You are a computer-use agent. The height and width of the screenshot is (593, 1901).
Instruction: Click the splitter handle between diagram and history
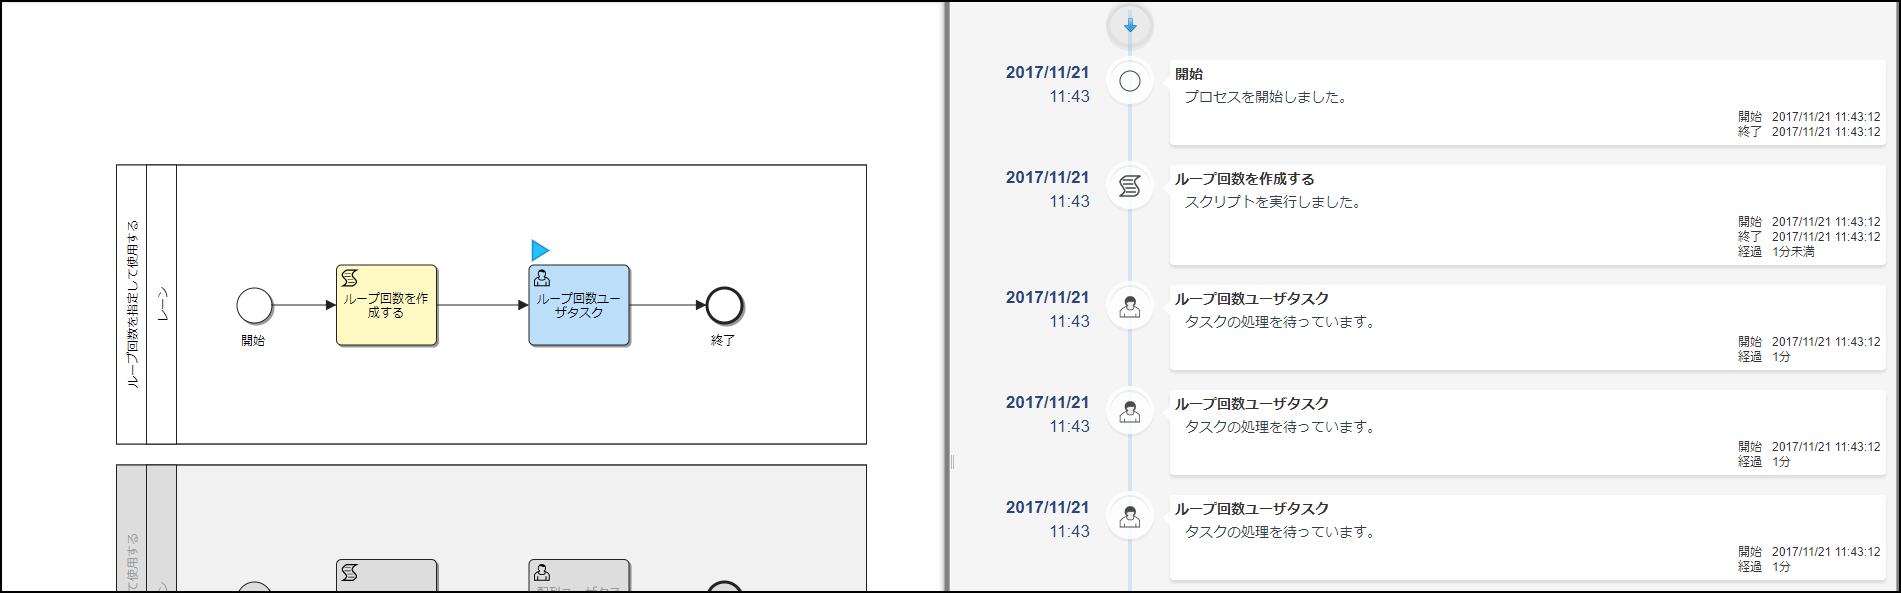[x=952, y=462]
